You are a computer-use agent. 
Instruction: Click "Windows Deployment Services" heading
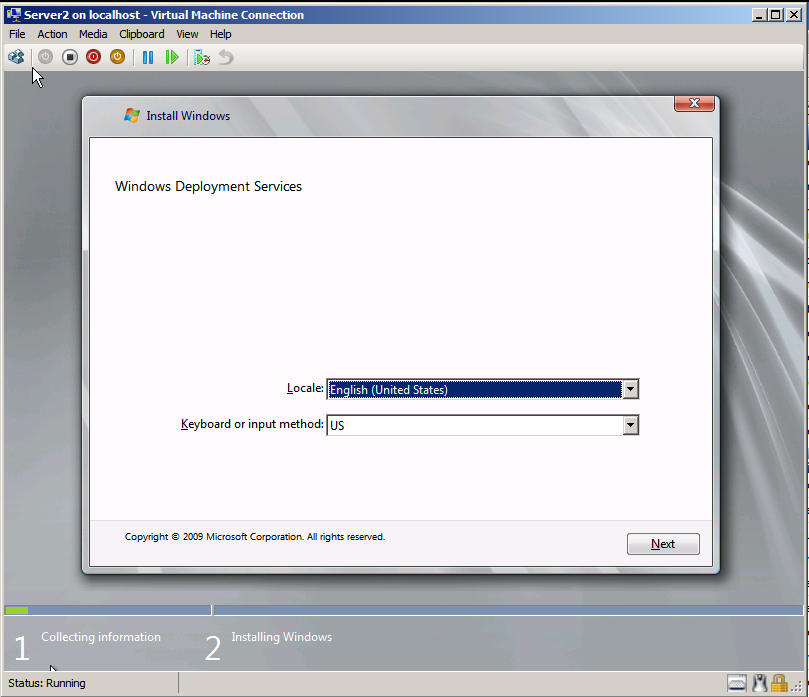(208, 186)
